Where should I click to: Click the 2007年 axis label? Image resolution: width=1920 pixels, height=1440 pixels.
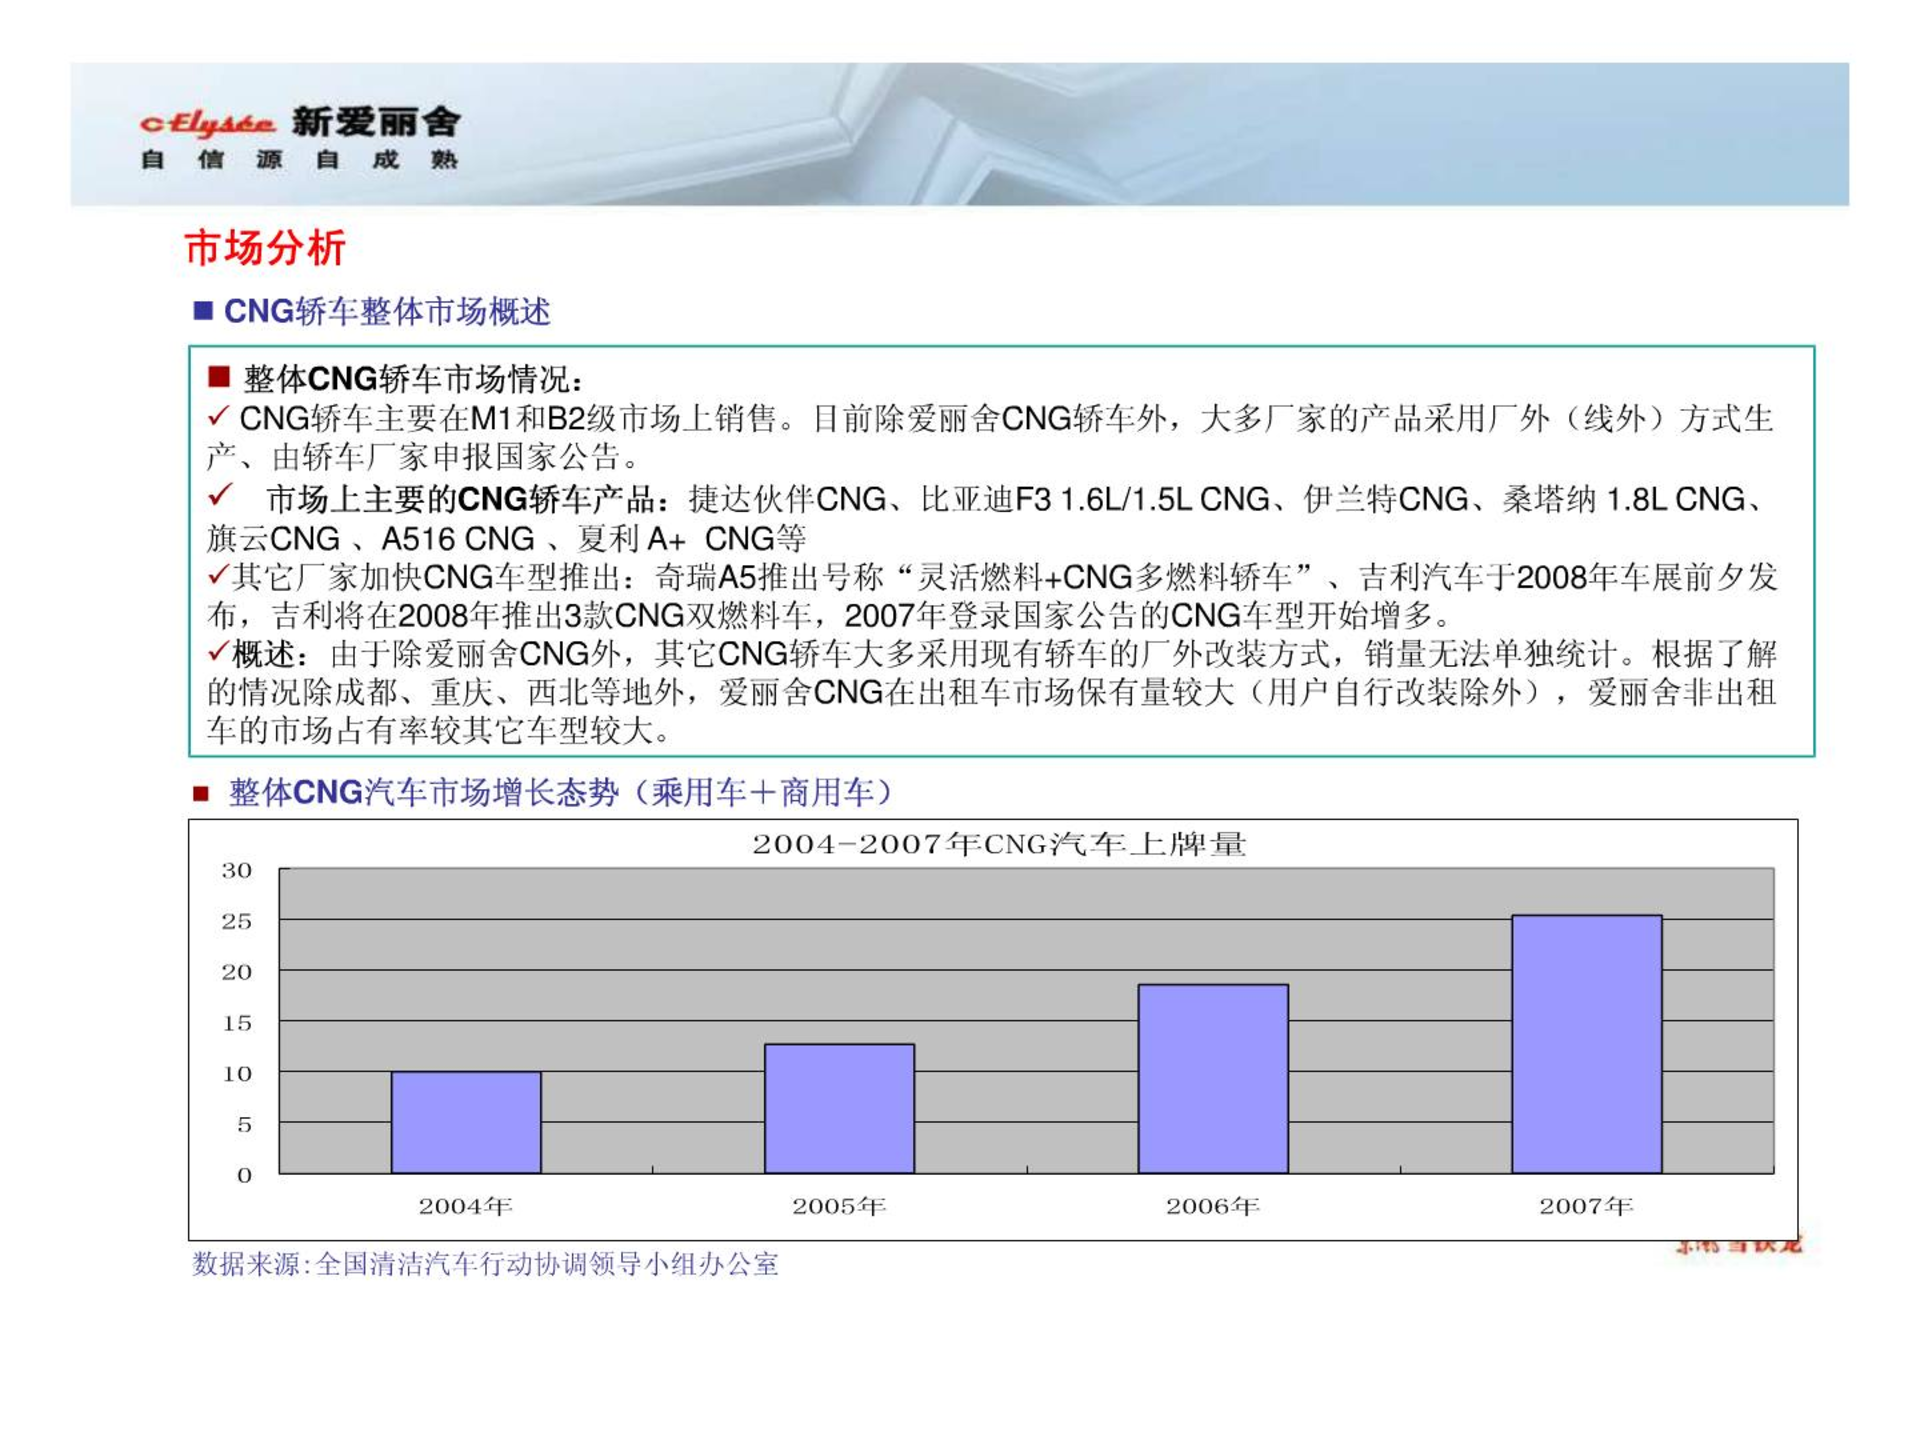1587,1206
